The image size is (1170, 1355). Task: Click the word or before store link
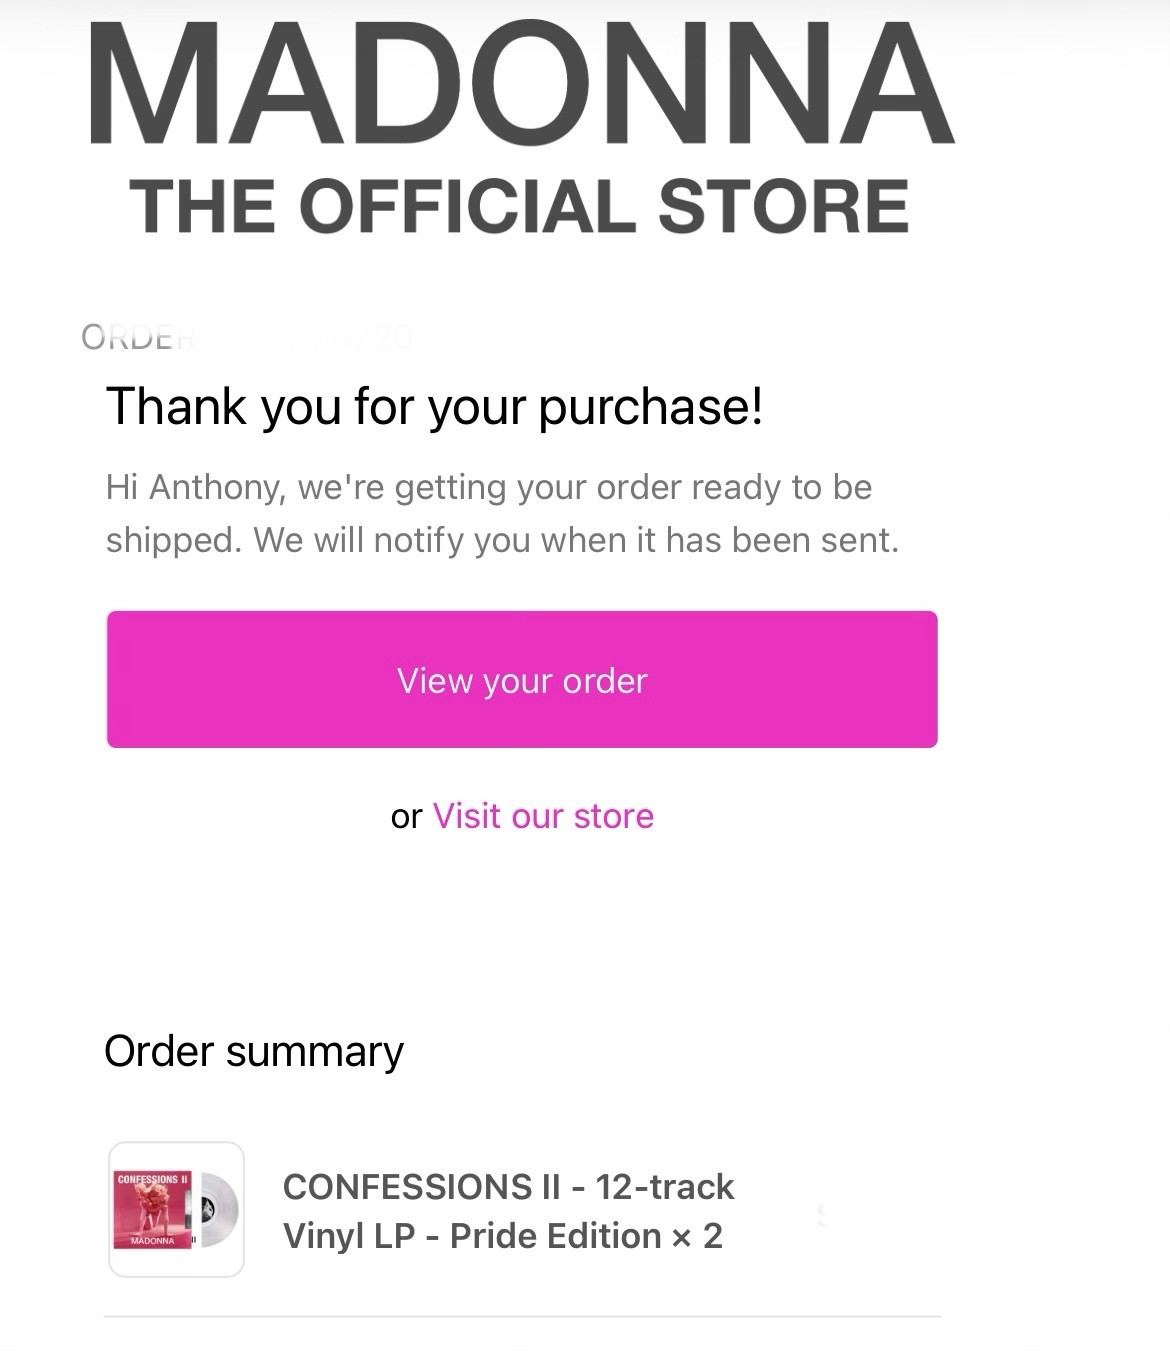point(406,817)
